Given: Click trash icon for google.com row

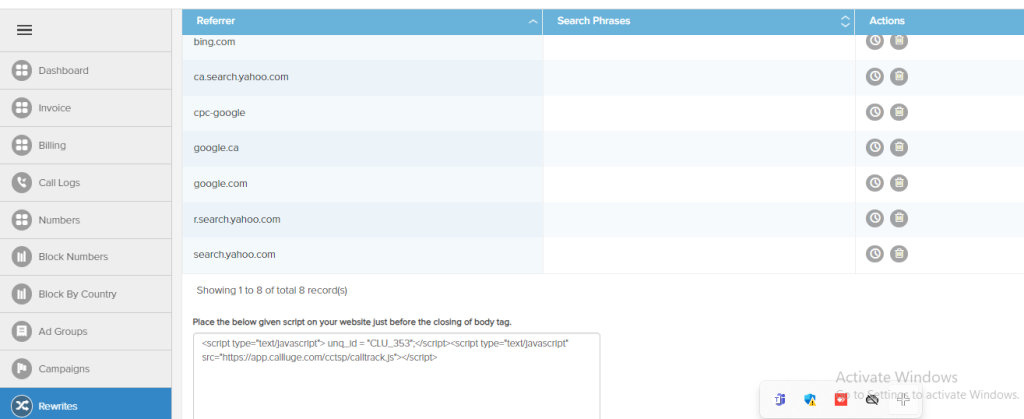Looking at the screenshot, I should tap(899, 183).
